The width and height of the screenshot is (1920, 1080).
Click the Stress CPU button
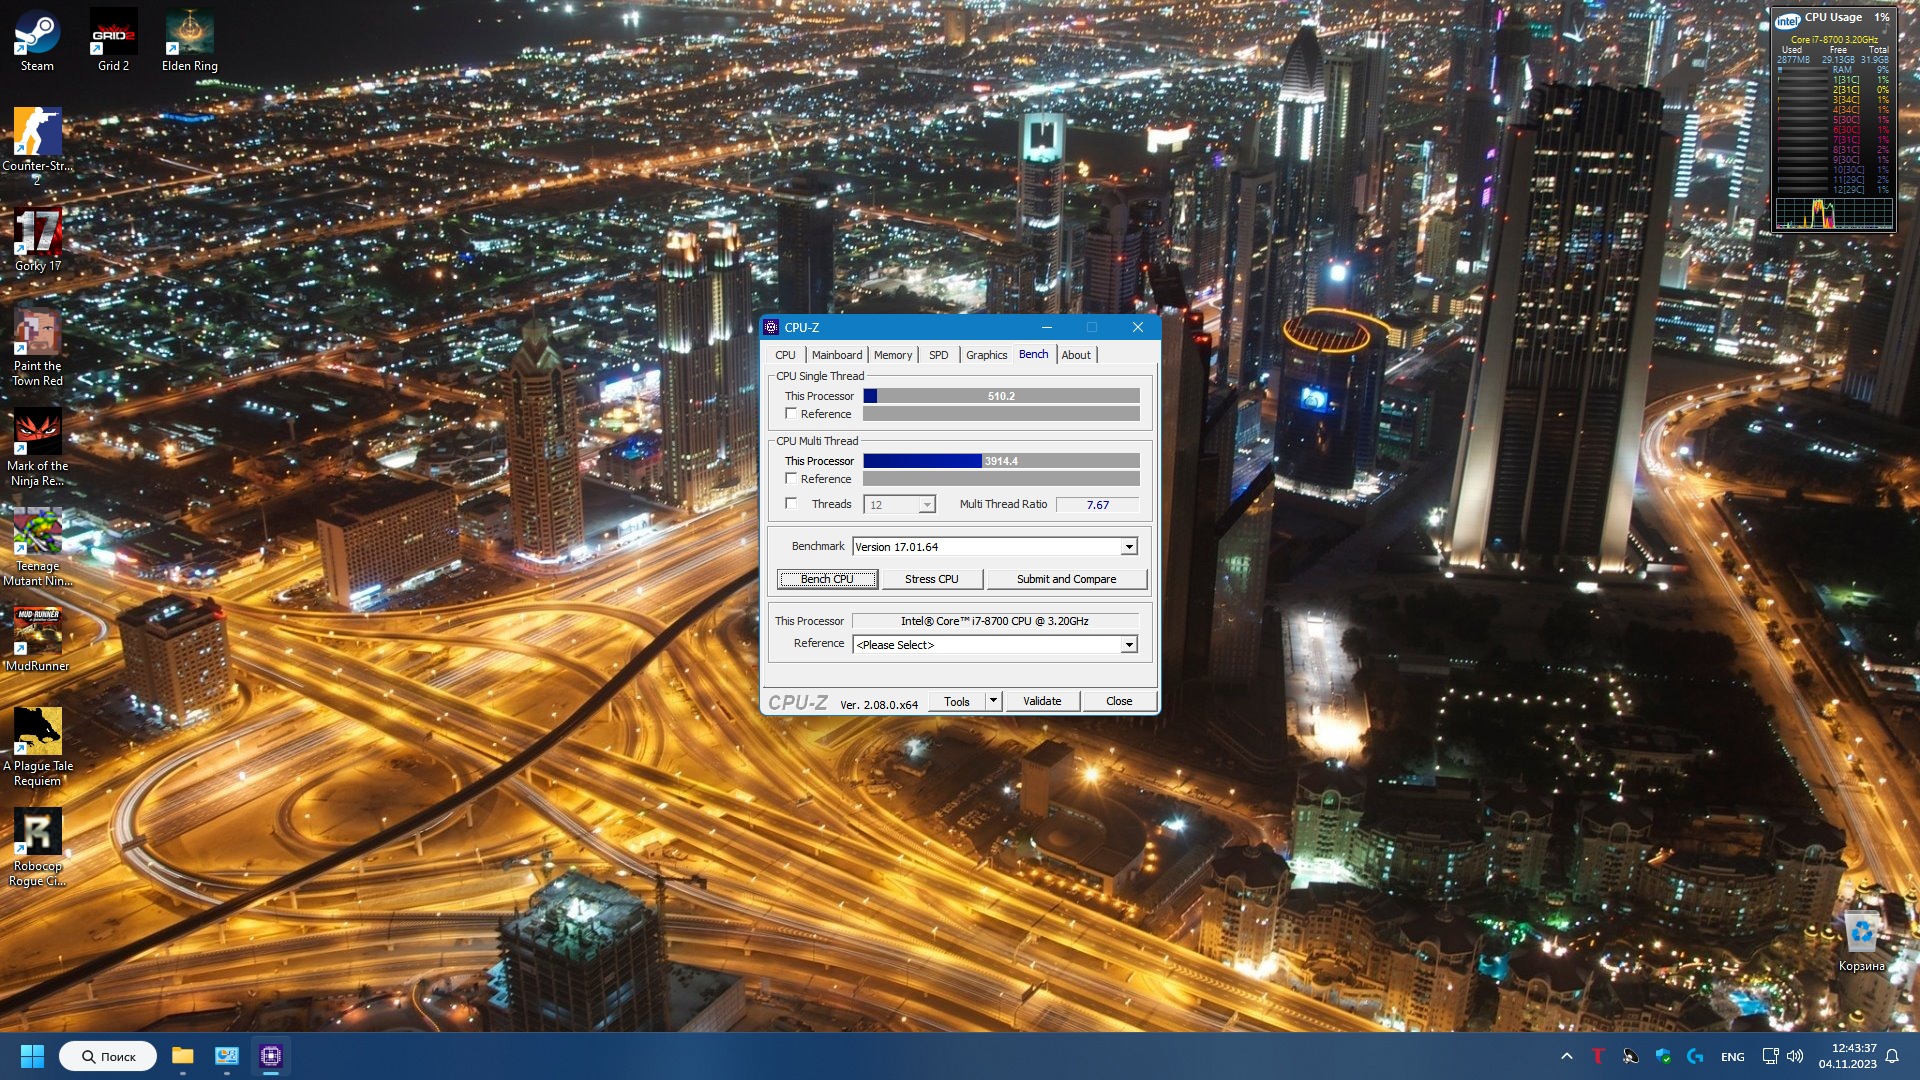pyautogui.click(x=931, y=579)
